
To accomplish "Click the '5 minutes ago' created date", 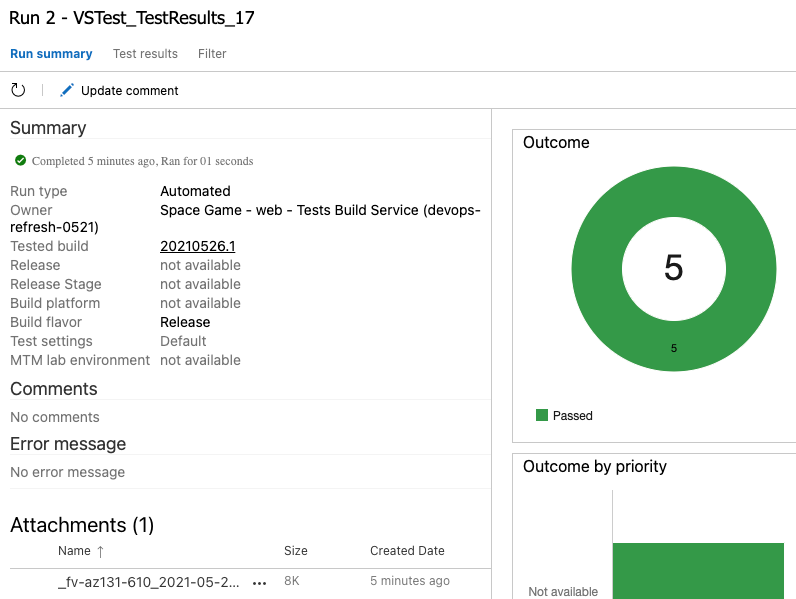I will tap(410, 581).
